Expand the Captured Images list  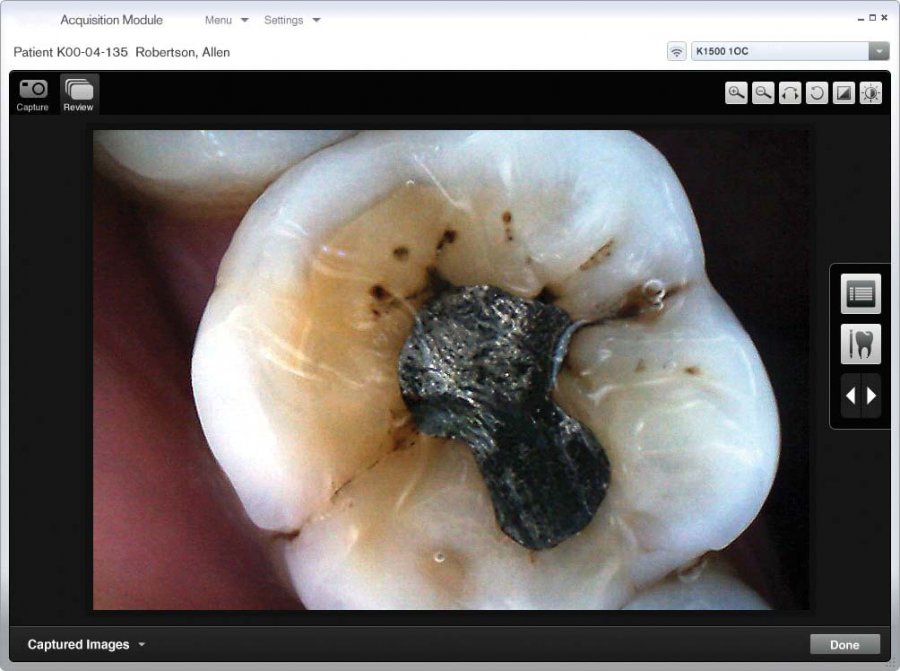86,645
